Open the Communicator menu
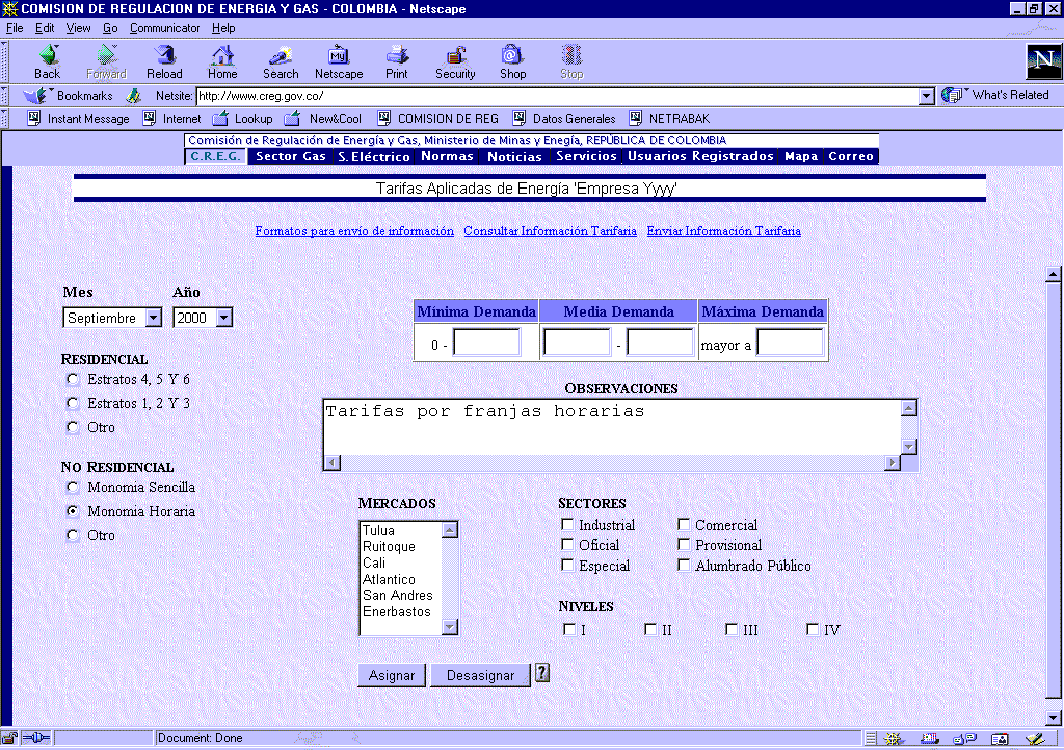 [x=165, y=28]
